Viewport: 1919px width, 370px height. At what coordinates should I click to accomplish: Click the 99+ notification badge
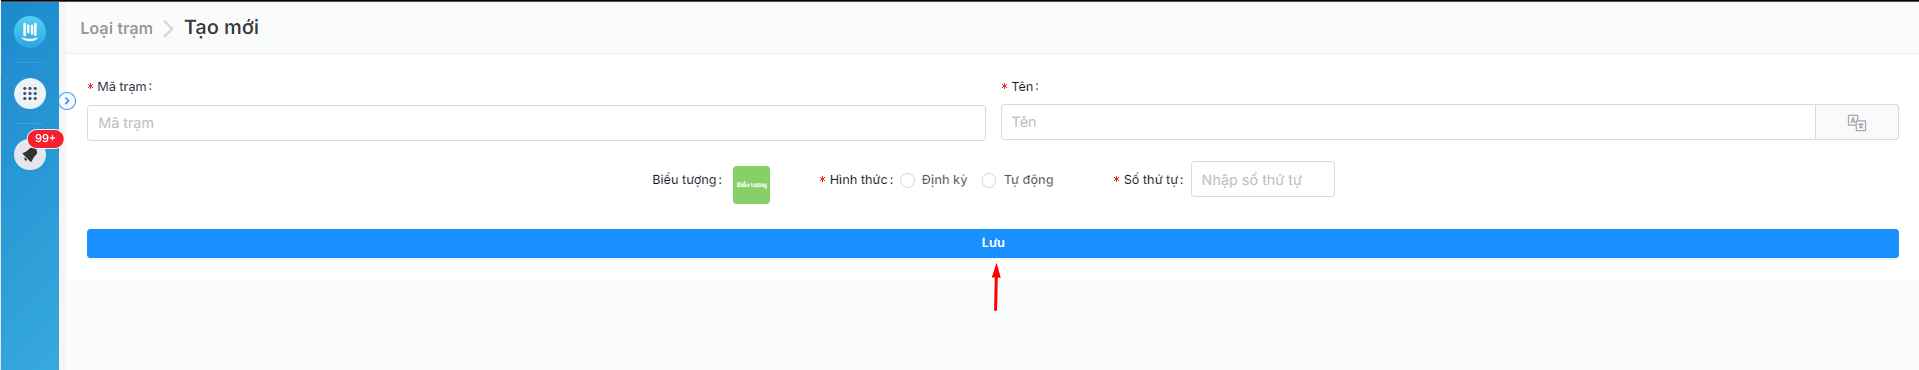click(45, 138)
